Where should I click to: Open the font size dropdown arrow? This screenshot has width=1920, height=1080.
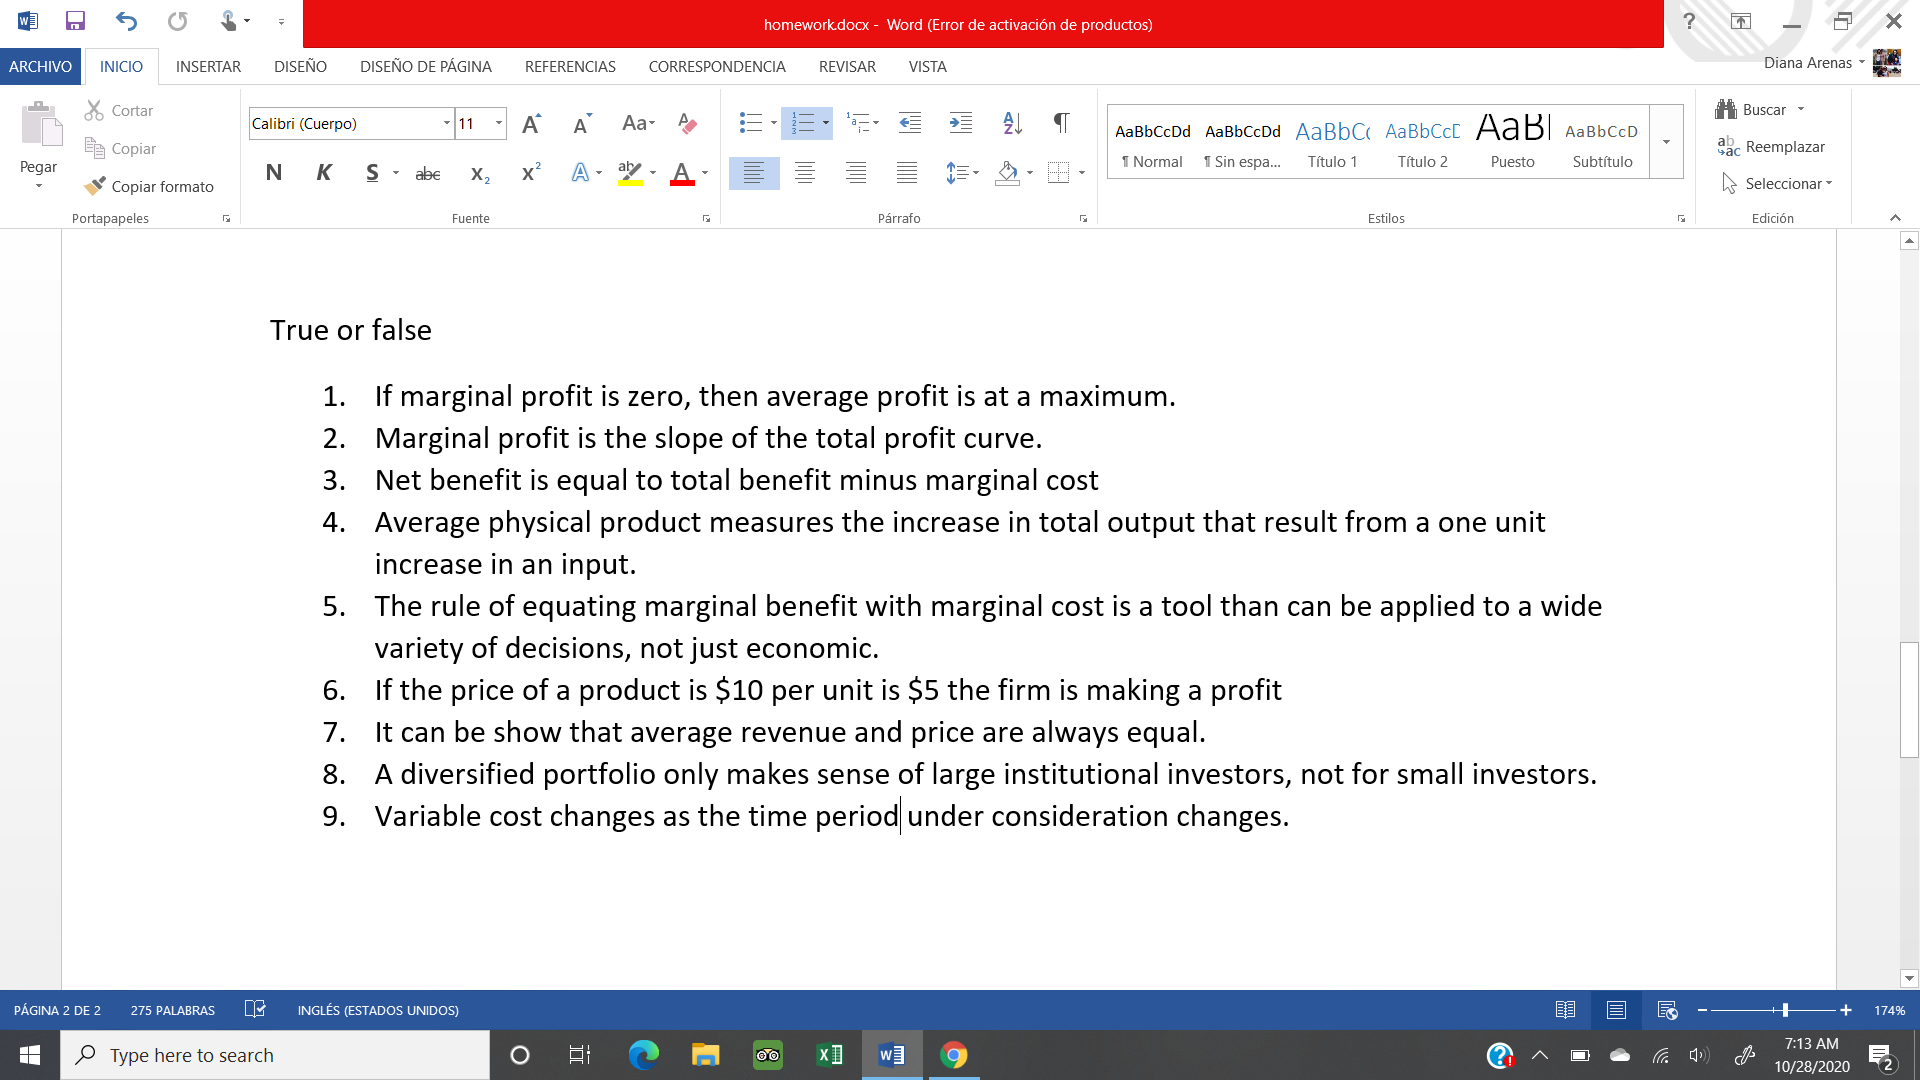click(x=498, y=123)
